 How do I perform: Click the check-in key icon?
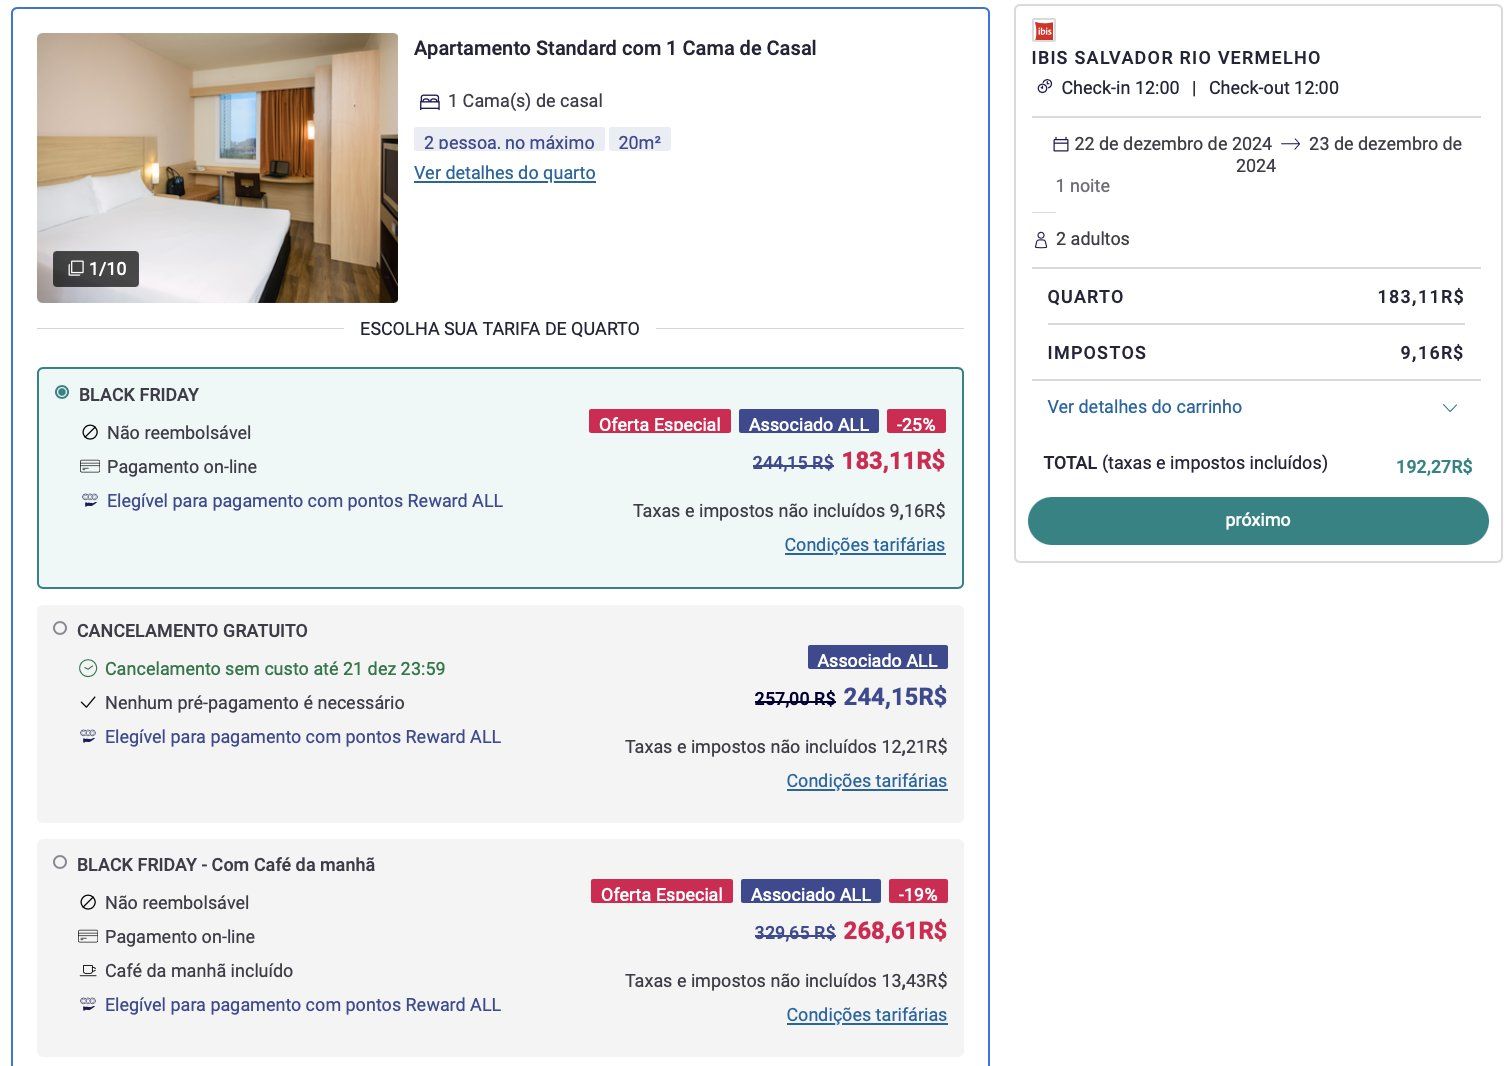point(1044,87)
